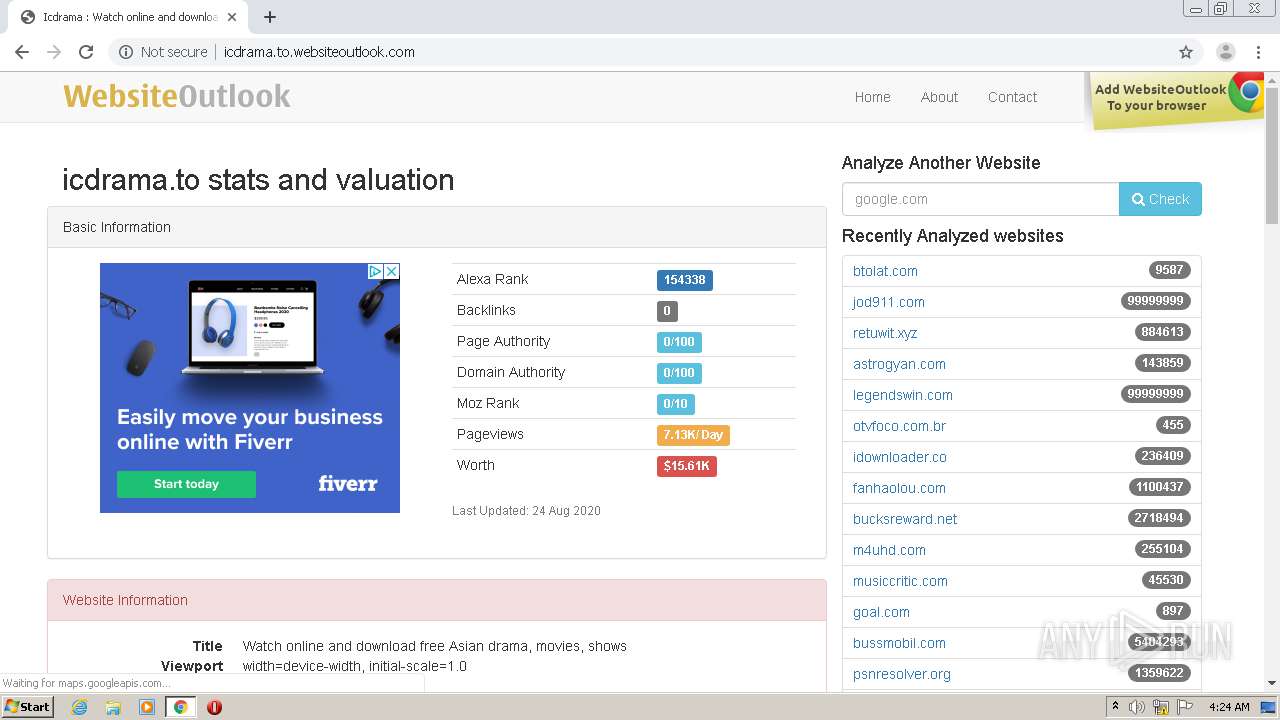Open bussmobil.com link

click(x=899, y=643)
